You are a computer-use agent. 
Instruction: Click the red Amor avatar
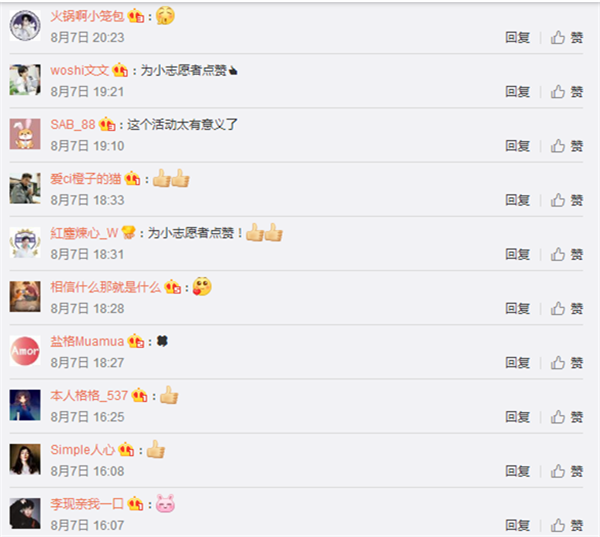[x=25, y=351]
